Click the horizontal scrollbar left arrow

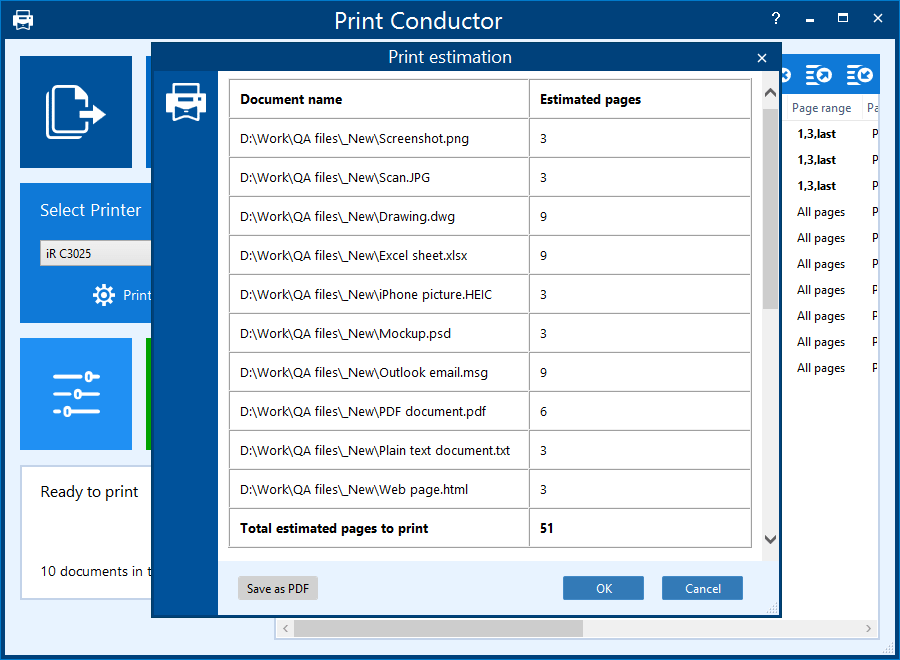tap(285, 629)
